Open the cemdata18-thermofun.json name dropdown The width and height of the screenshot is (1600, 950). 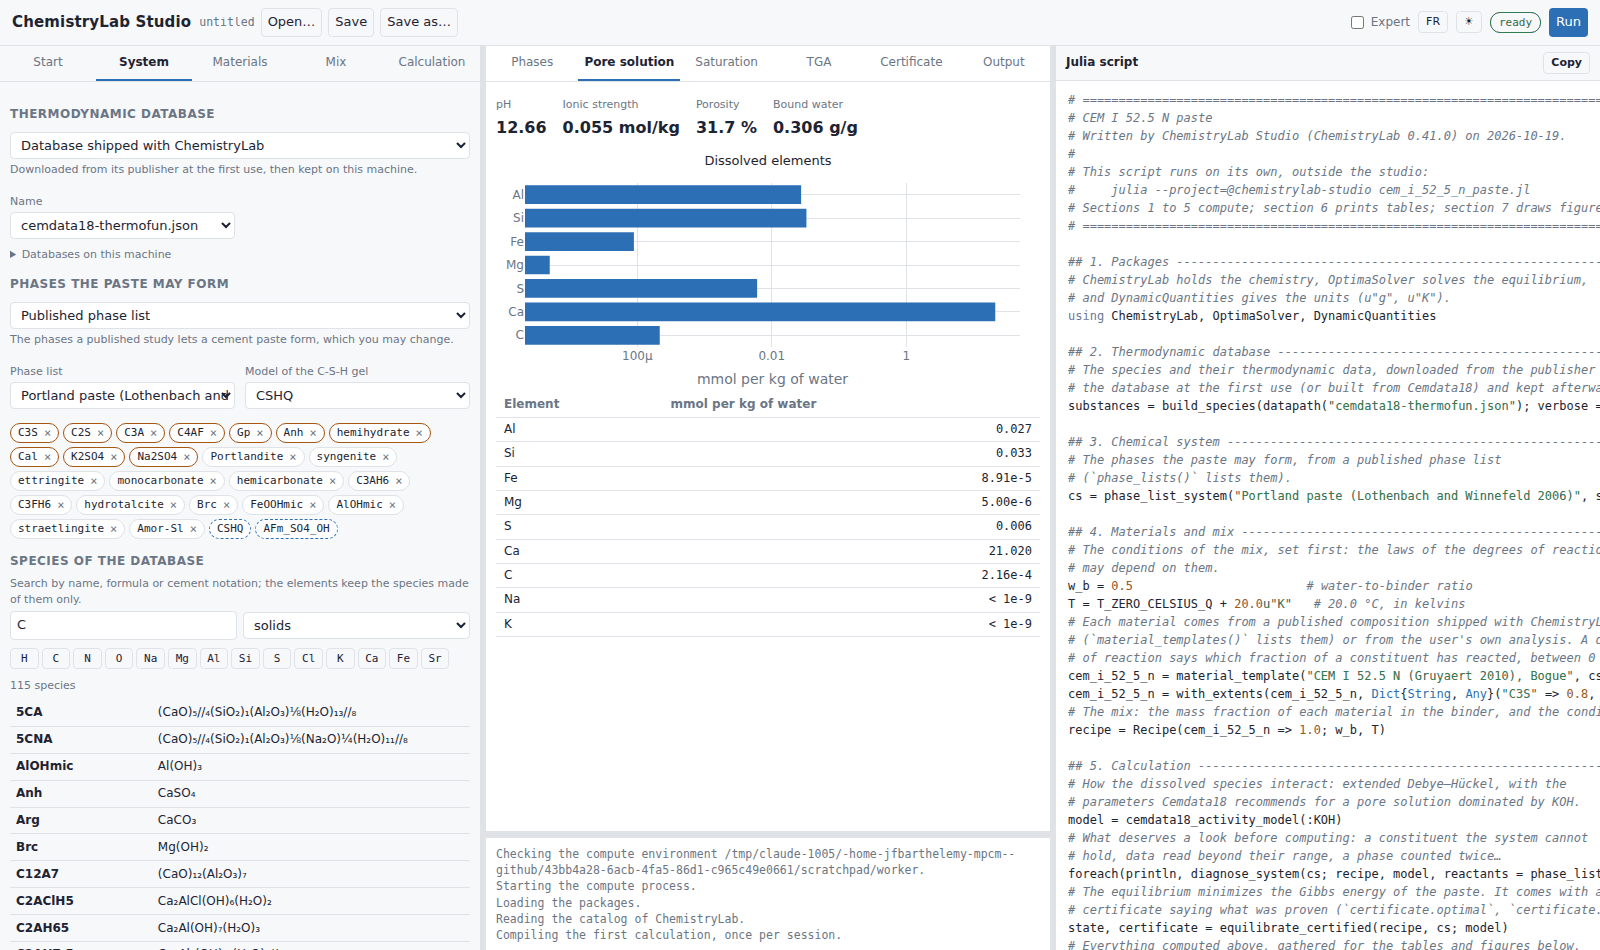[122, 225]
